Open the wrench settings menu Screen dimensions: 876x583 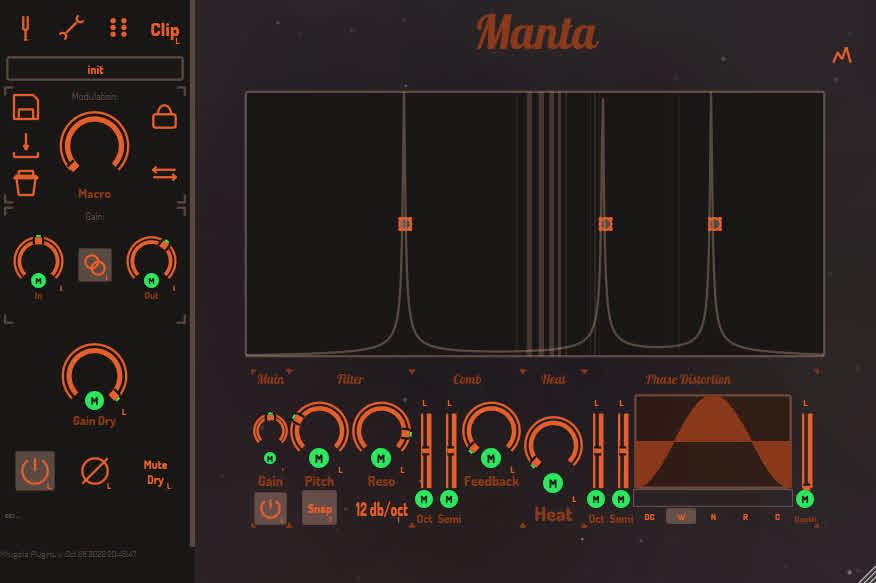tap(72, 28)
